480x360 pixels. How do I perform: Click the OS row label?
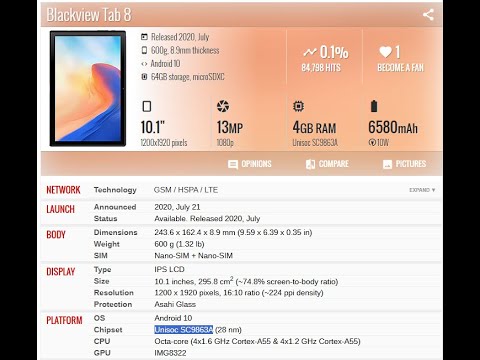pos(99,318)
